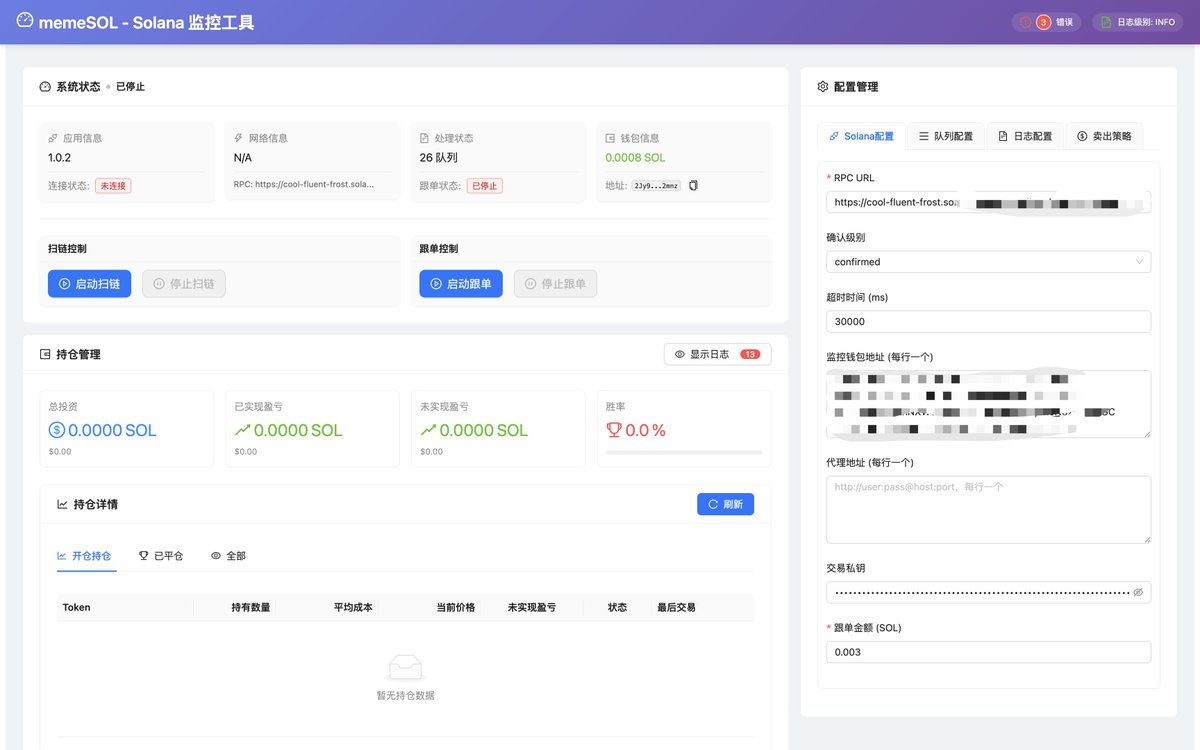Click the version number 1.0.2

(59, 158)
